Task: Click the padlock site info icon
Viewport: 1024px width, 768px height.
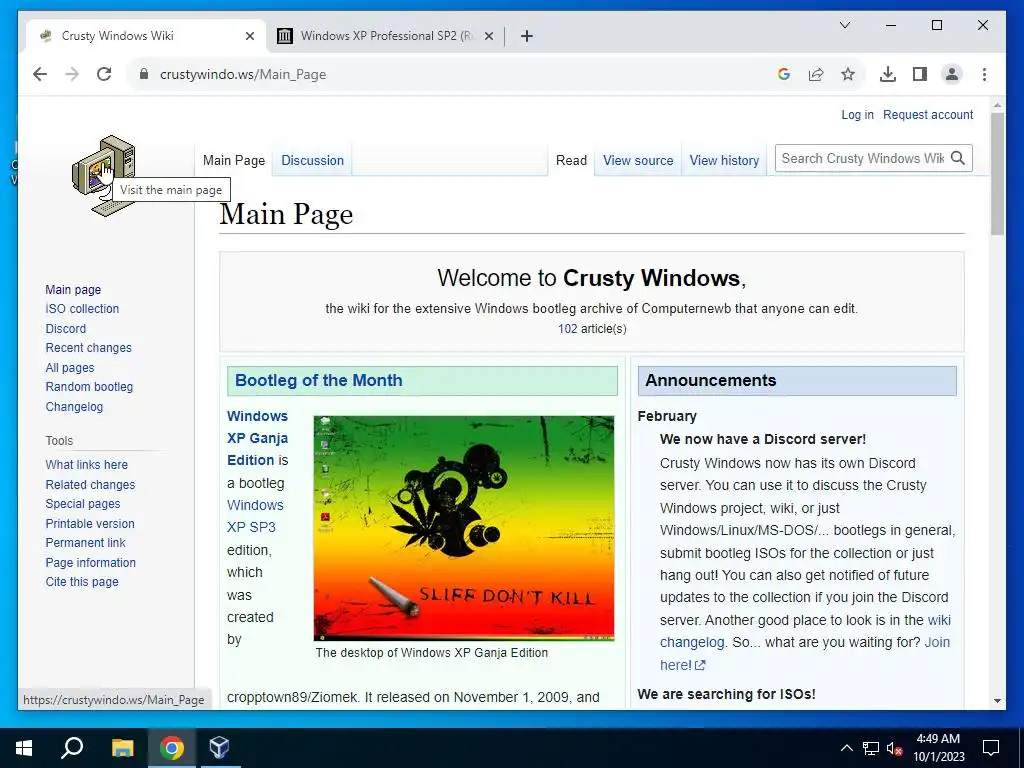Action: click(x=144, y=74)
